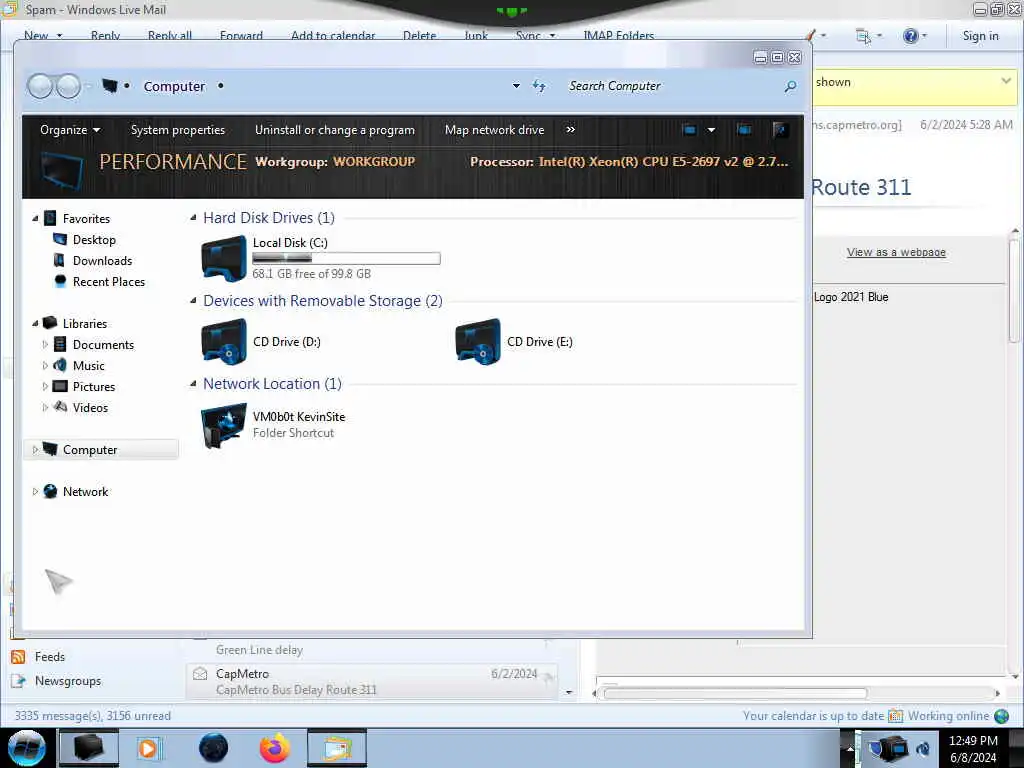Click the Help icon in Windows Live Mail
Viewport: 1024px width, 768px height.
tap(910, 36)
